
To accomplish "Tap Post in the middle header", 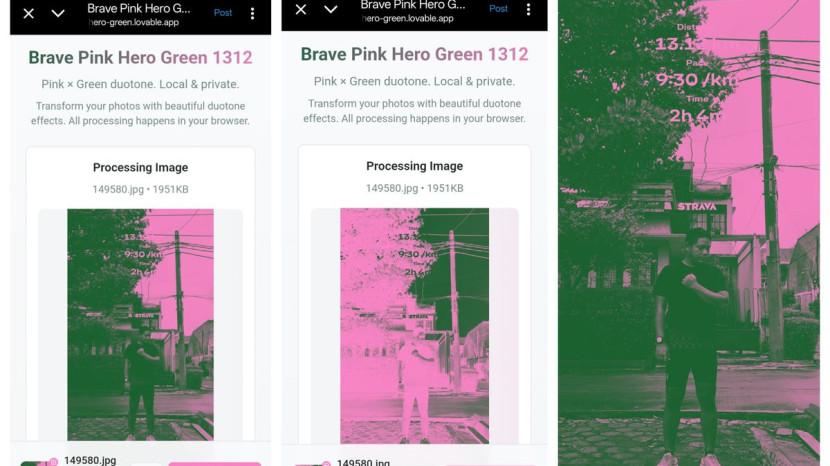I will (498, 8).
